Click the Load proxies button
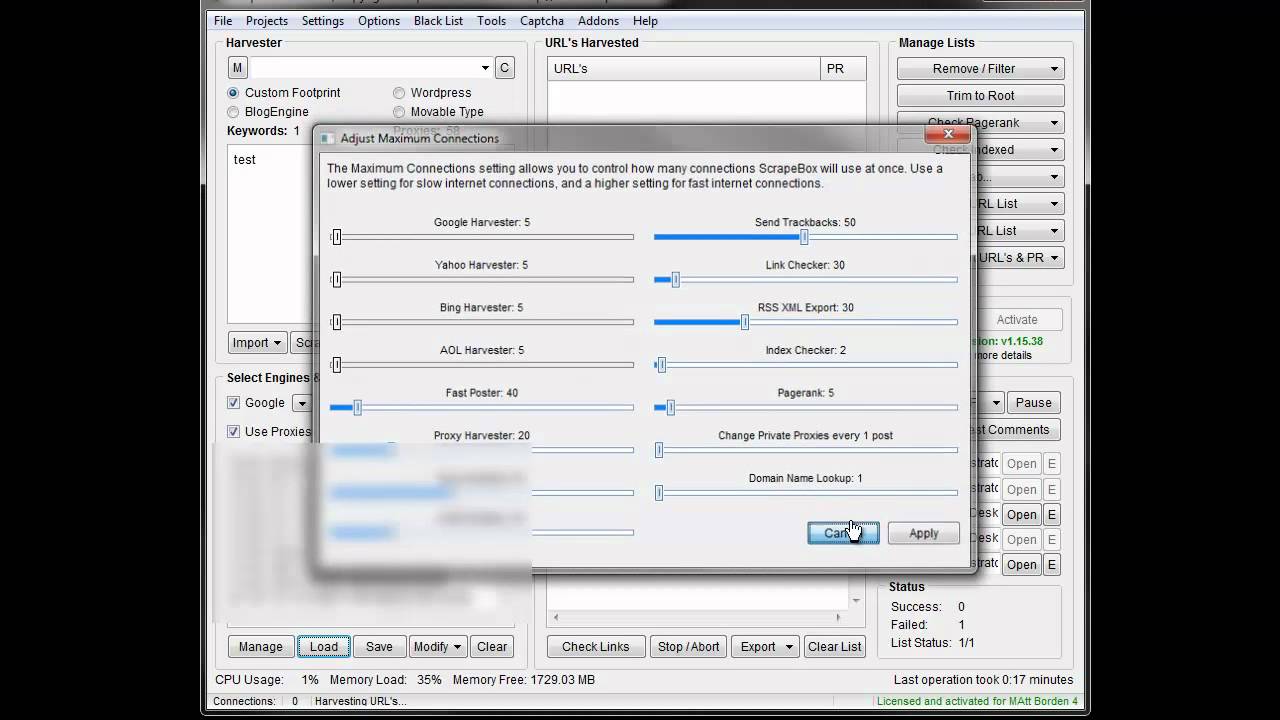1280x720 pixels. [324, 647]
